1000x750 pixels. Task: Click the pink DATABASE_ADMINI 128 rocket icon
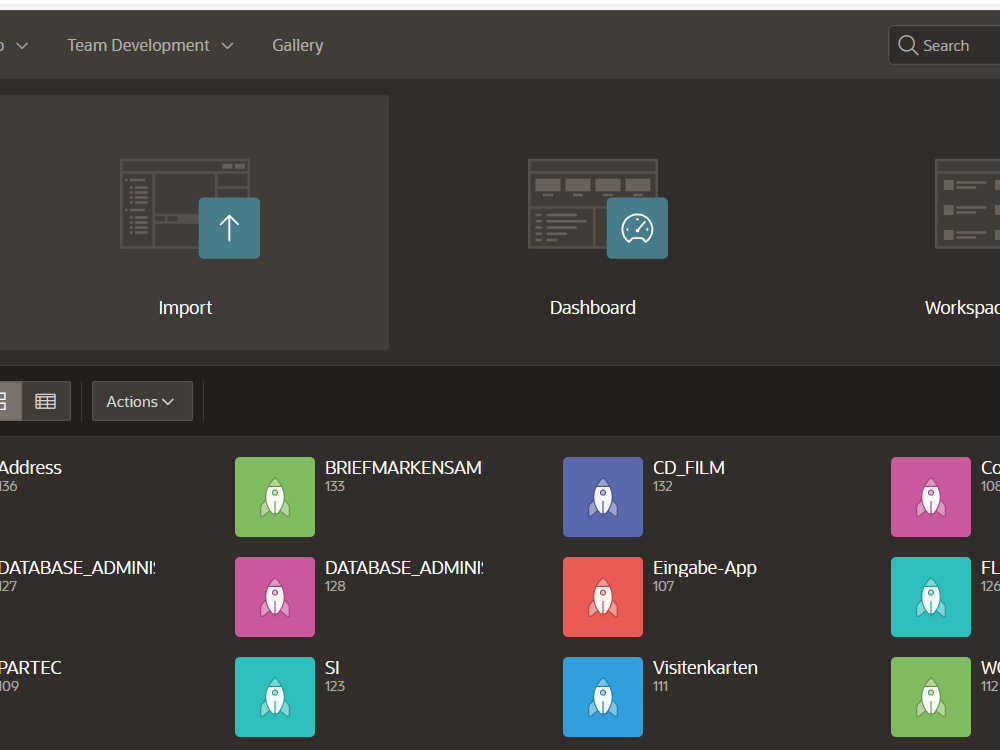tap(275, 597)
